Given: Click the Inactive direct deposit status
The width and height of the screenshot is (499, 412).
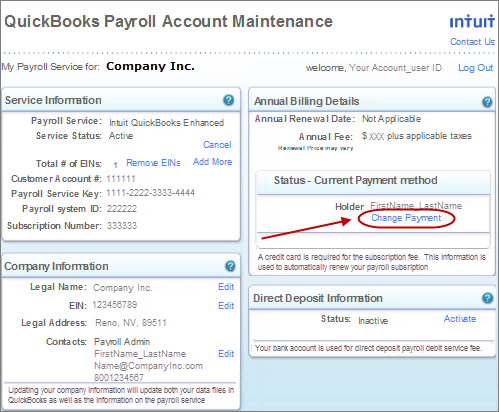Looking at the screenshot, I should 373,321.
